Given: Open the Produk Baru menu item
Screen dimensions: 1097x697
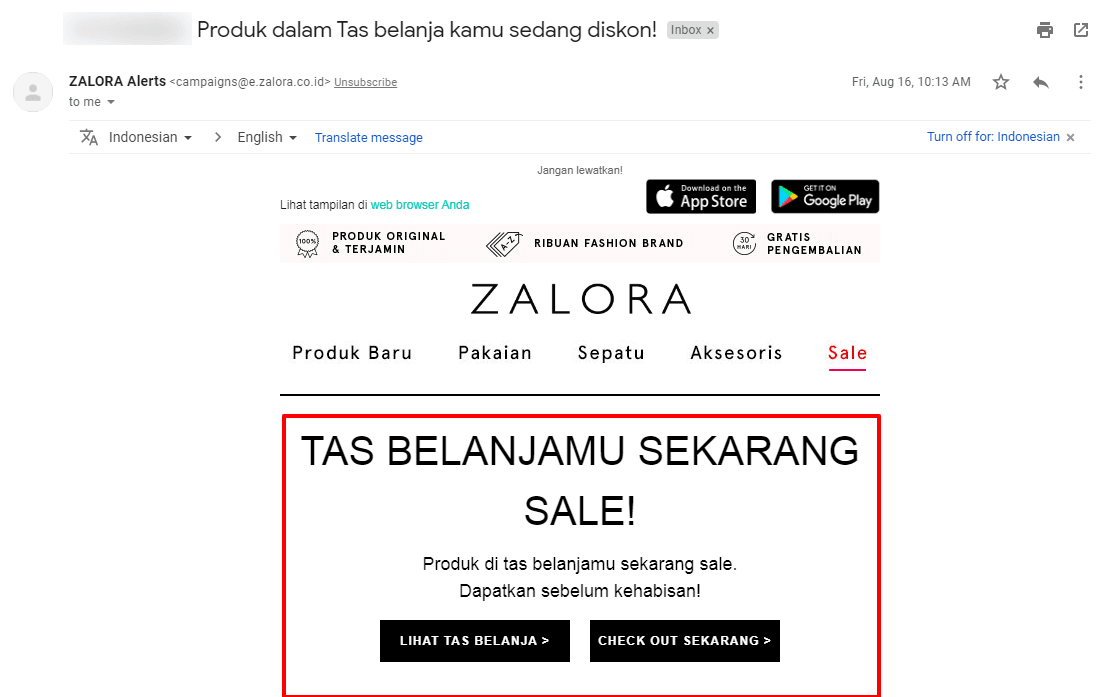Looking at the screenshot, I should 352,353.
